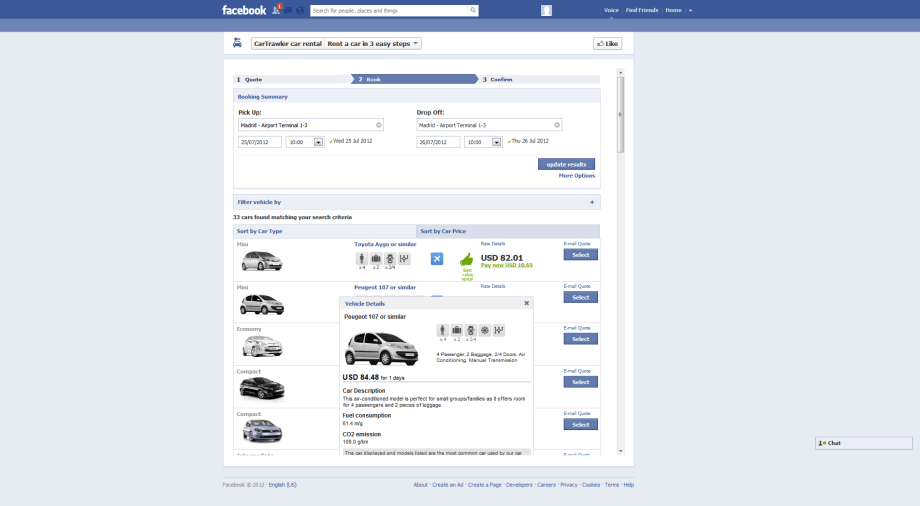Click the Like button
Screen dimensions: 920x506
point(607,43)
